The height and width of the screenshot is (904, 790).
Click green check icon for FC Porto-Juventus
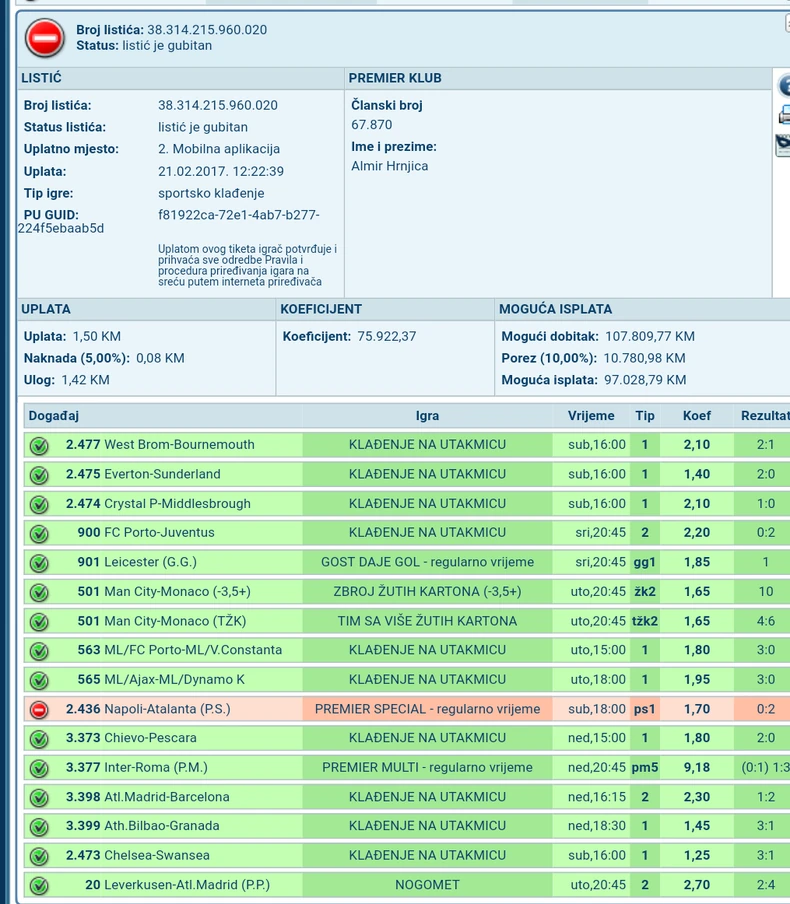pos(39,533)
